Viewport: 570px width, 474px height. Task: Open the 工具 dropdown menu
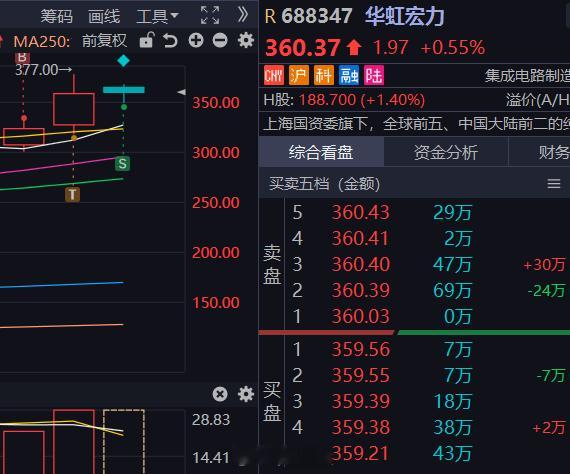[157, 16]
